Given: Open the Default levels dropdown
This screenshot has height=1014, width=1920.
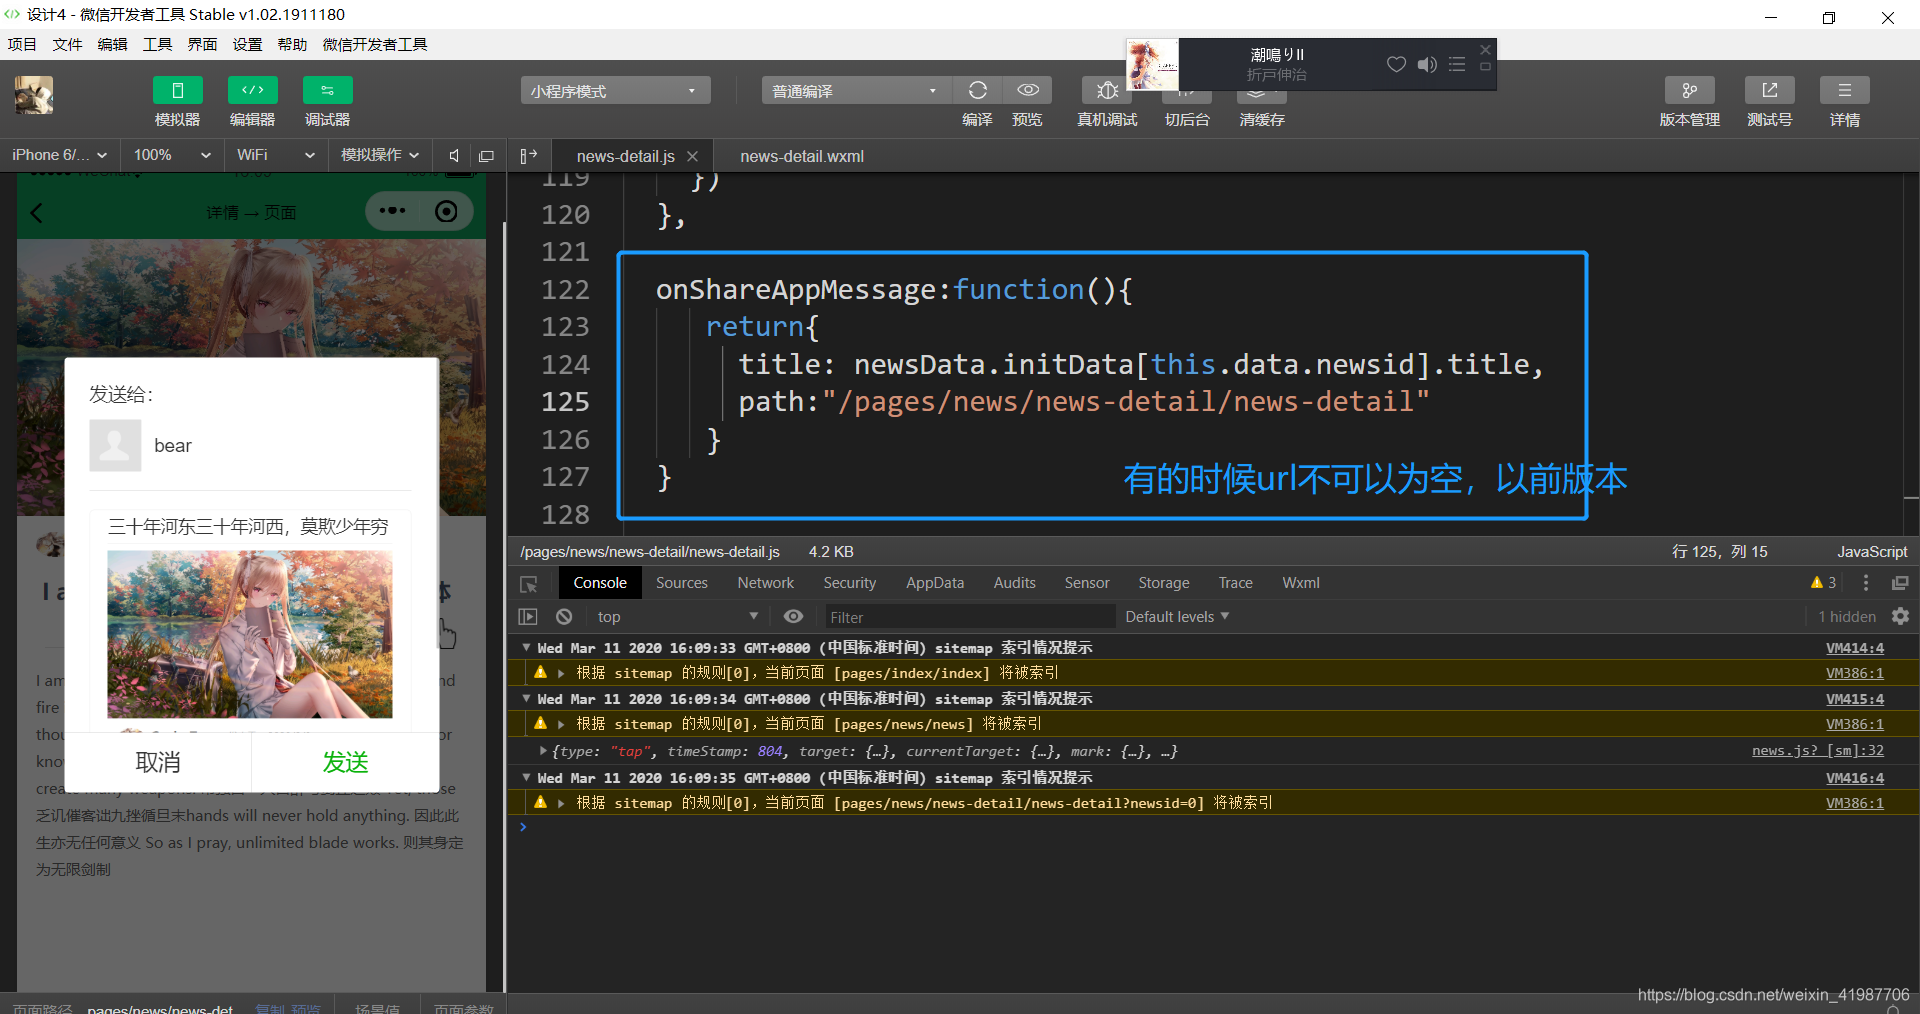Looking at the screenshot, I should [1177, 617].
